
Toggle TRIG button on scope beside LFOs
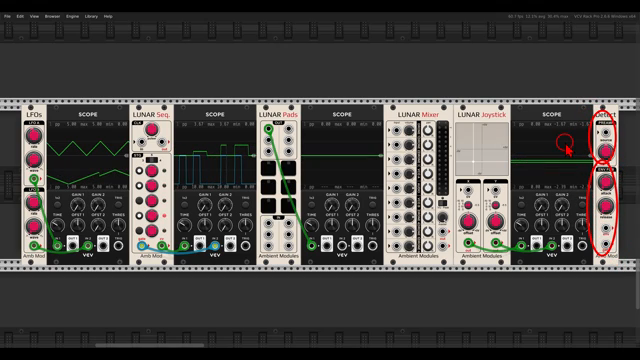coord(118,205)
